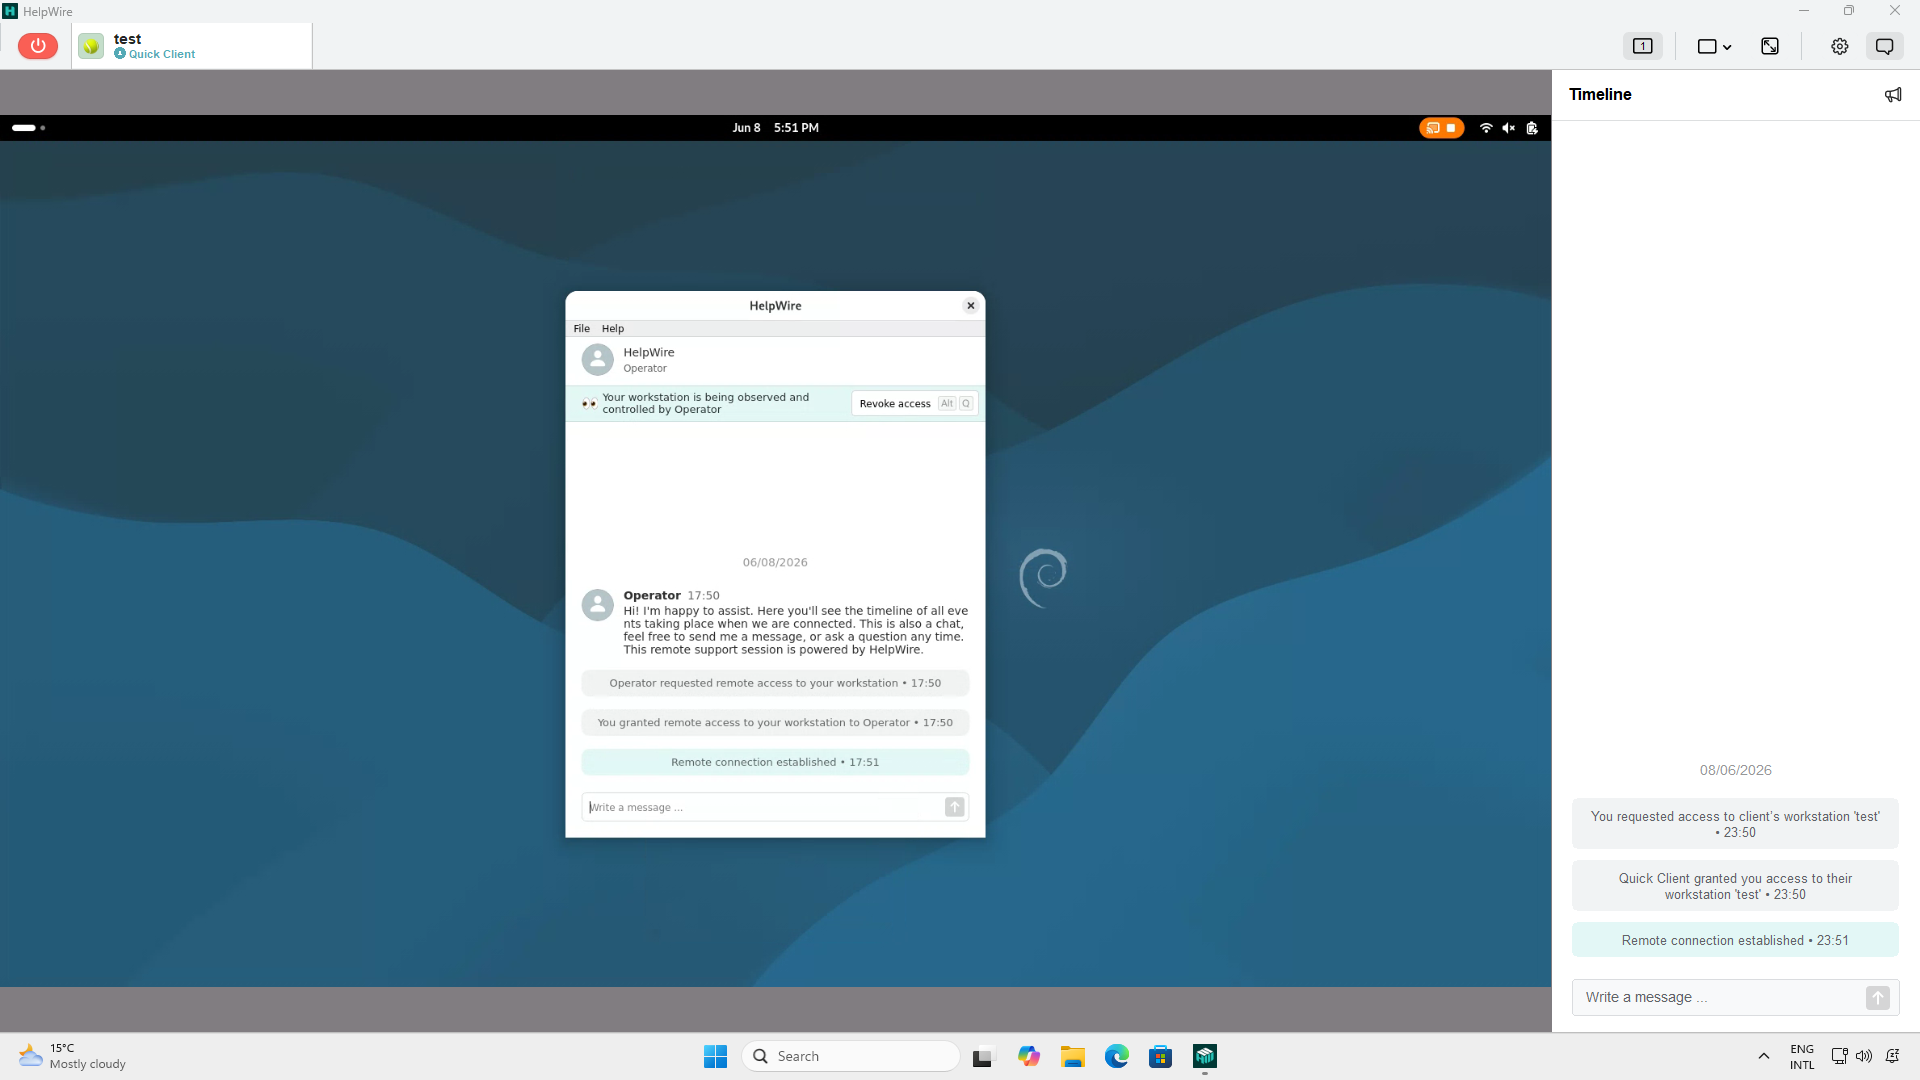Open remote desktop clock 'Jun 8 5:51 PM'
Image resolution: width=1920 pixels, height=1080 pixels.
coord(775,128)
